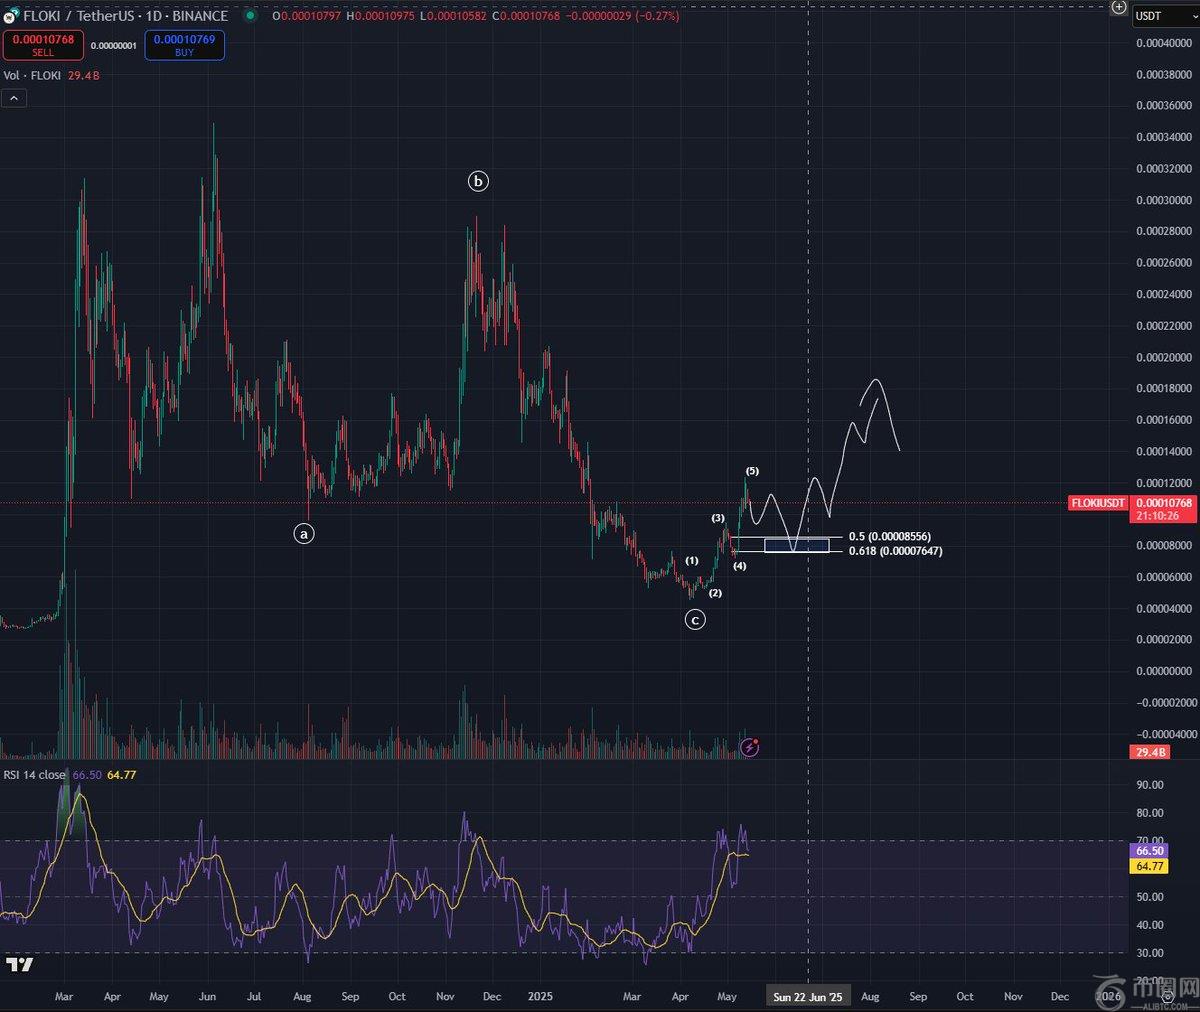Select the circled wave 'a' label
1200x1012 pixels.
click(x=304, y=533)
